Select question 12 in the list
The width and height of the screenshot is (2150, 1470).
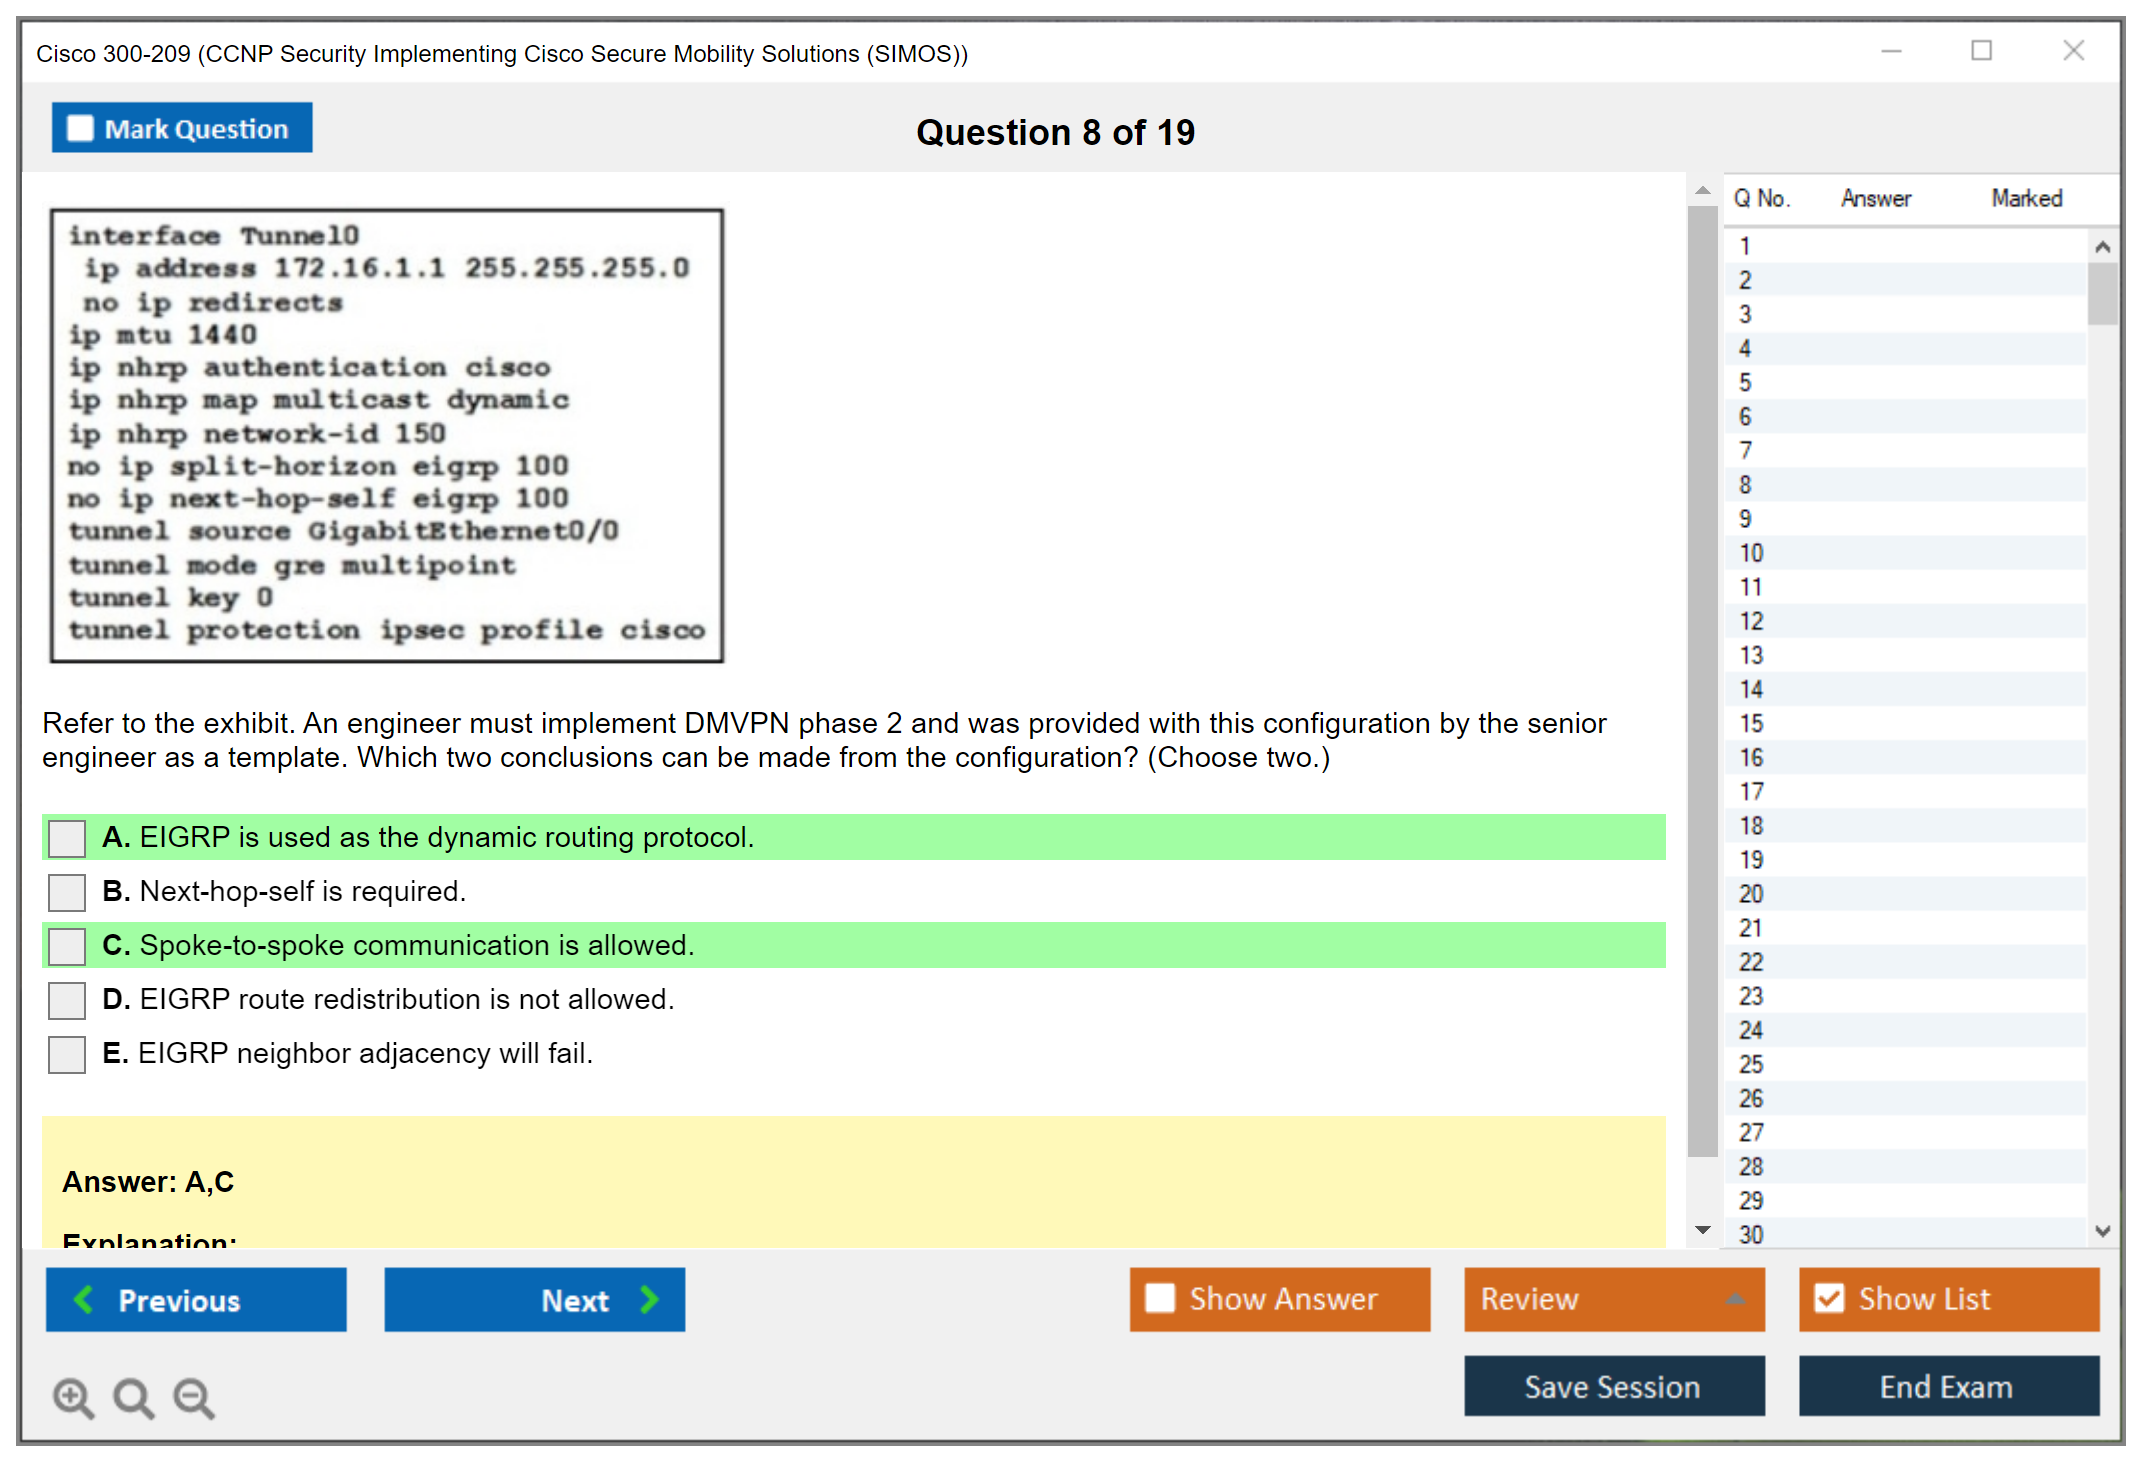click(x=1751, y=621)
